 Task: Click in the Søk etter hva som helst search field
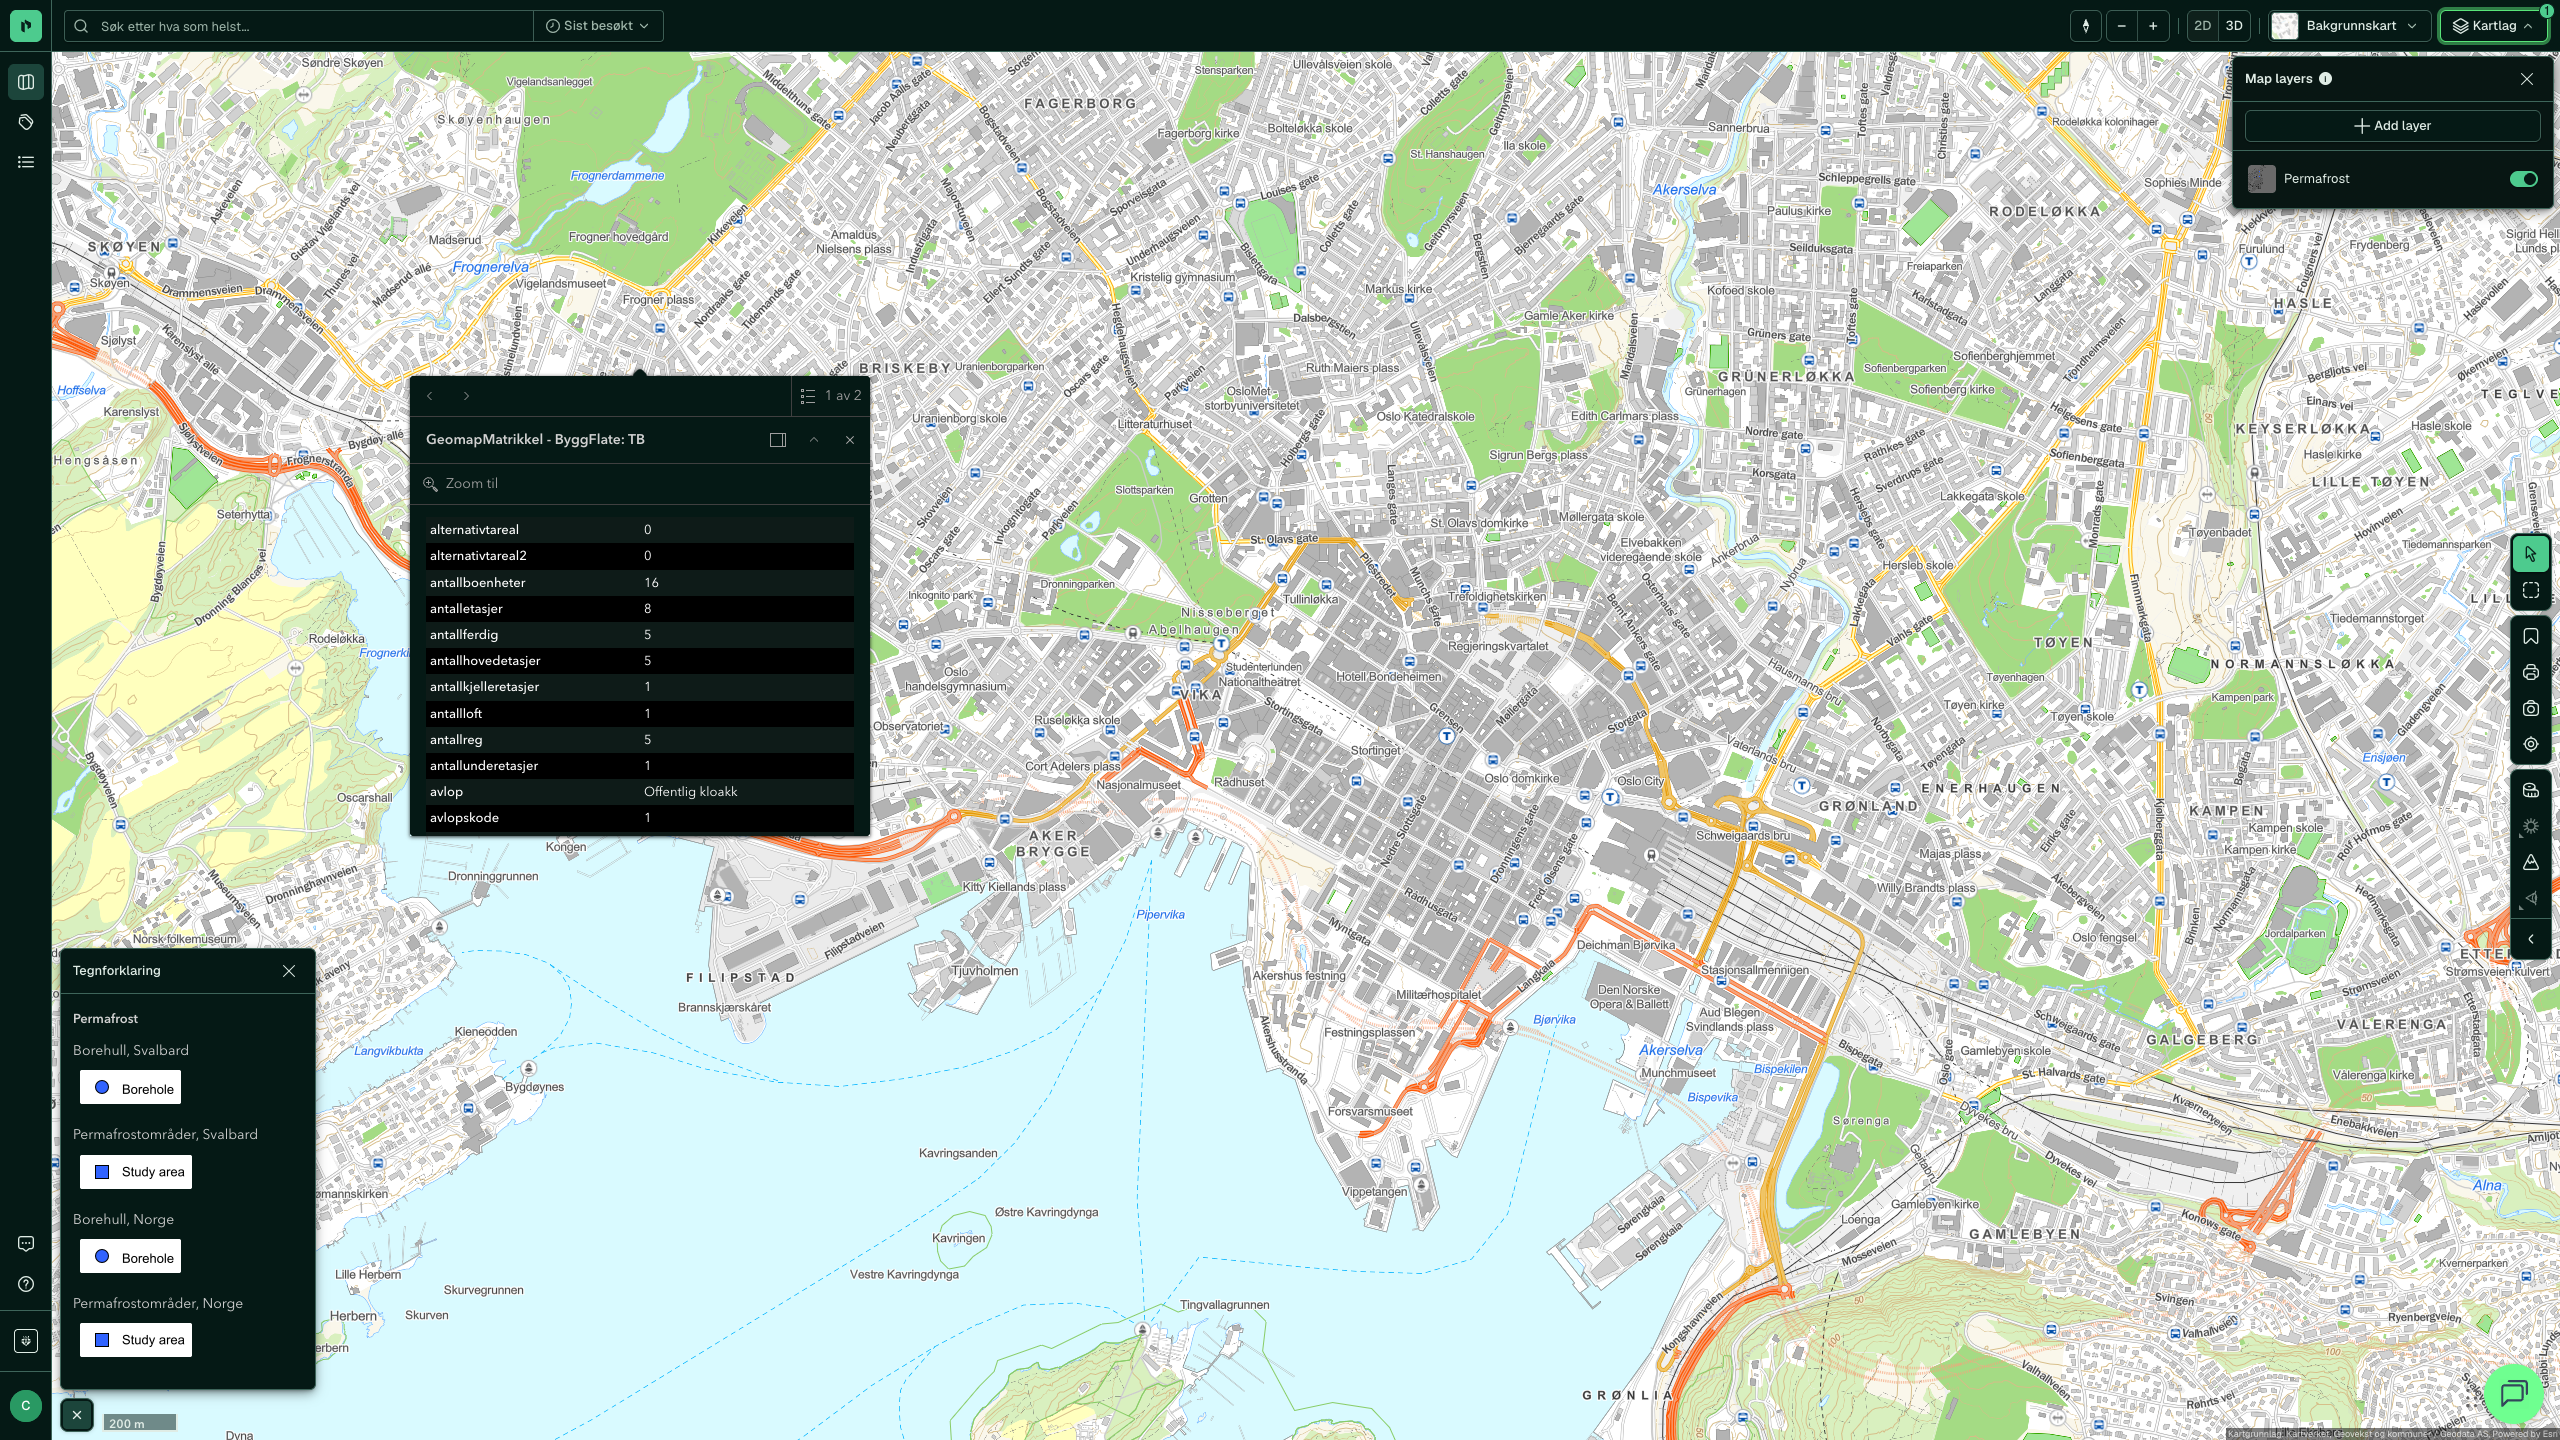(300, 26)
